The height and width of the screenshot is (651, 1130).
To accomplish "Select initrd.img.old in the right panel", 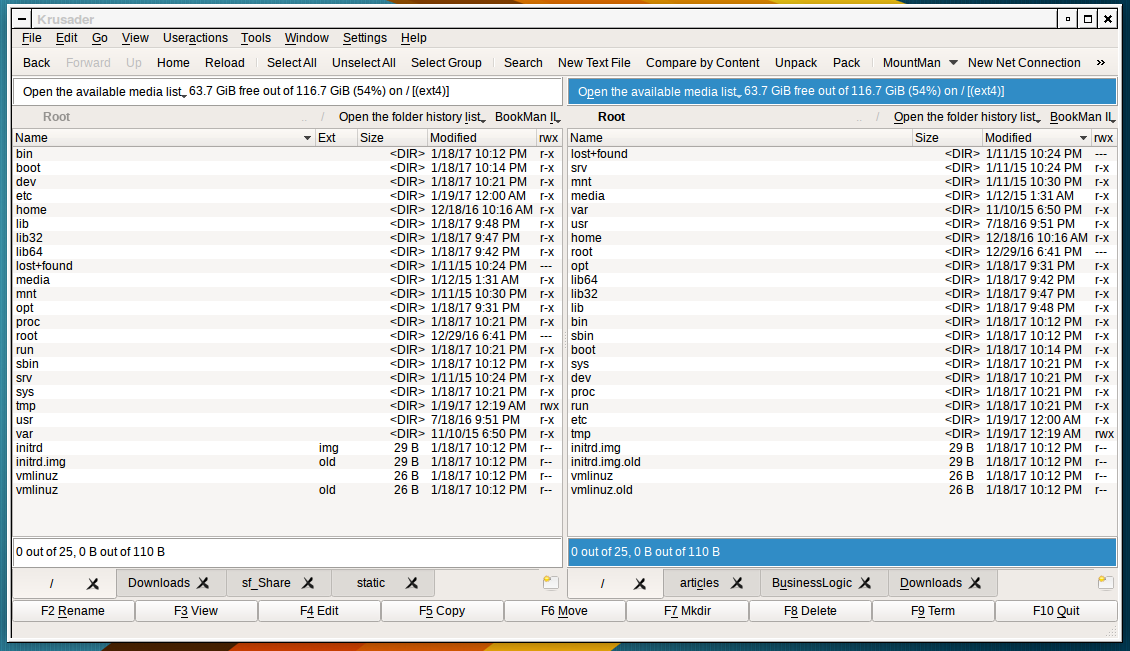I will pyautogui.click(x=842, y=462).
